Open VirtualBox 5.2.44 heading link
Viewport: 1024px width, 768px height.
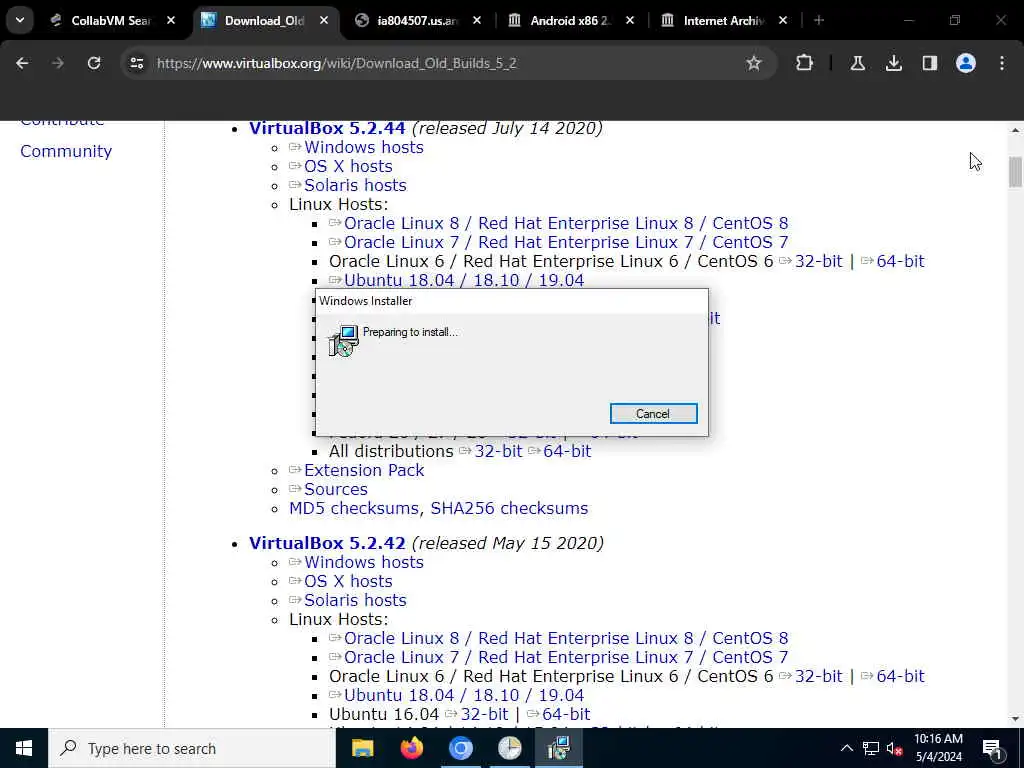(327, 128)
